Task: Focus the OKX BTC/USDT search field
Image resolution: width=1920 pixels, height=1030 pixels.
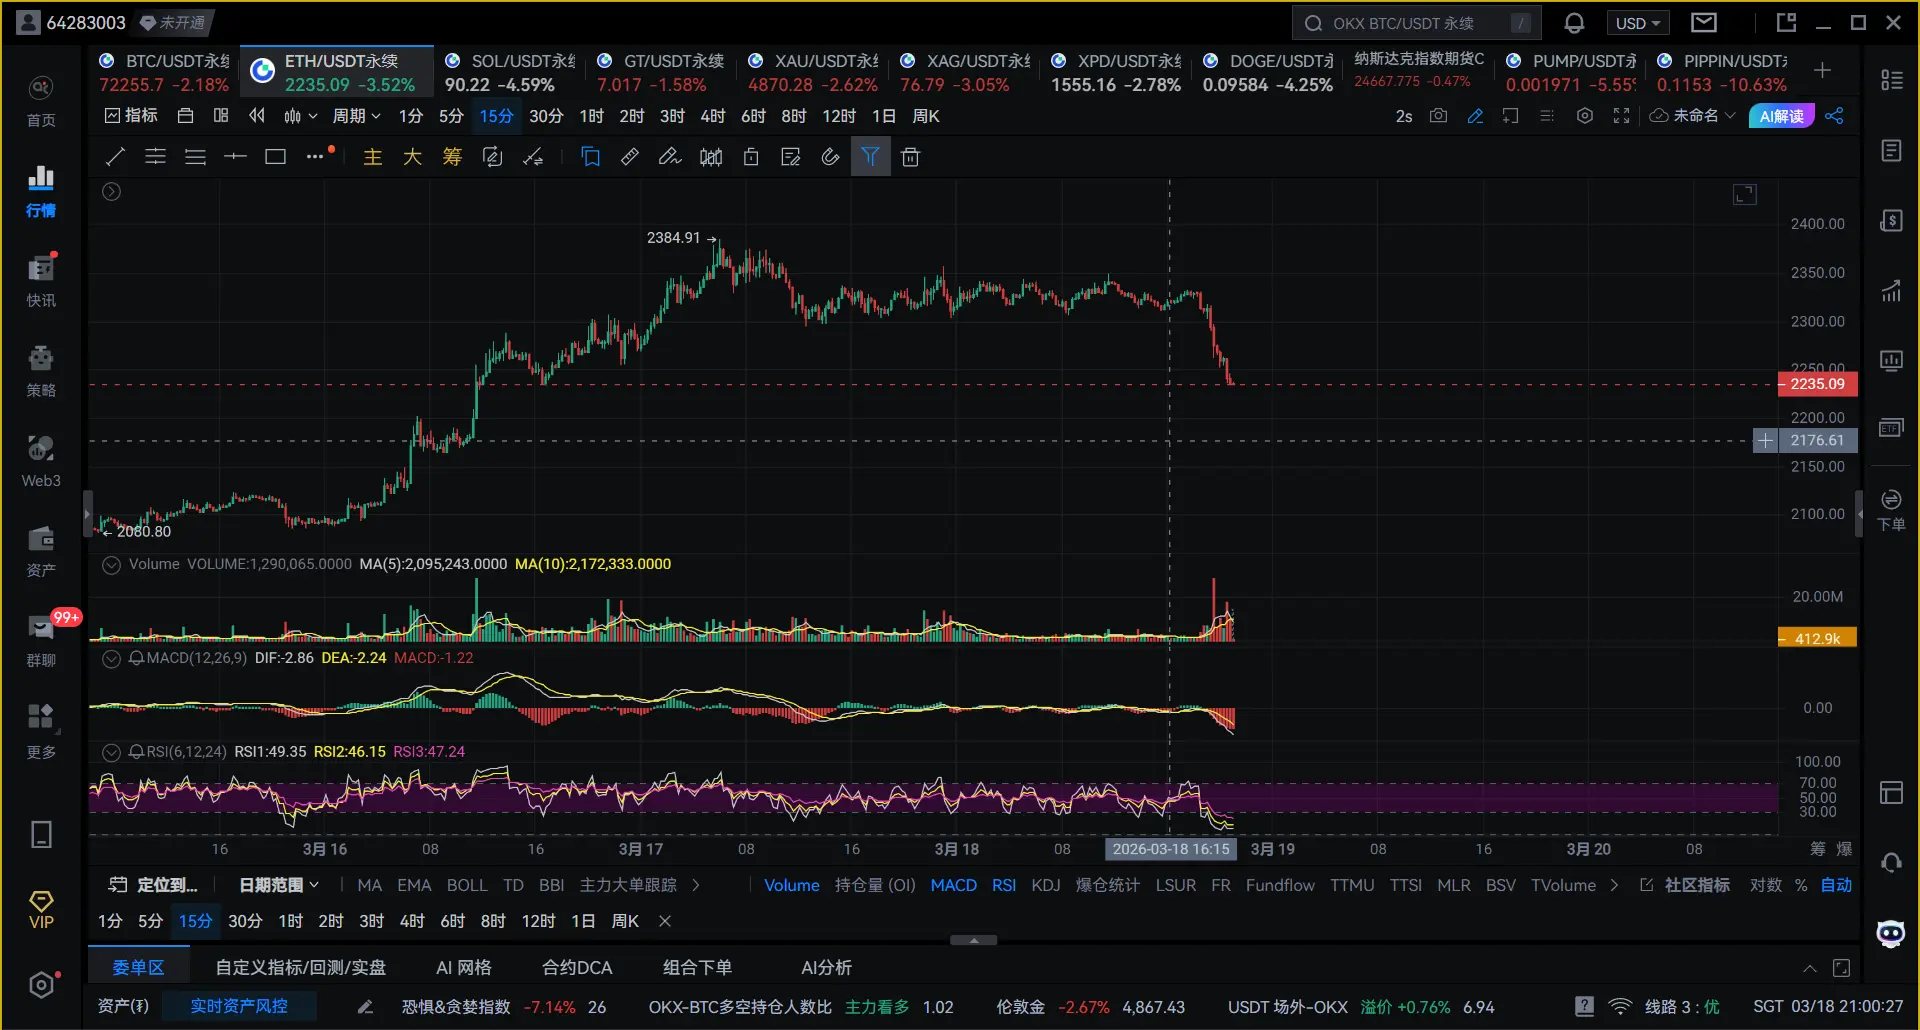Action: 1416,23
